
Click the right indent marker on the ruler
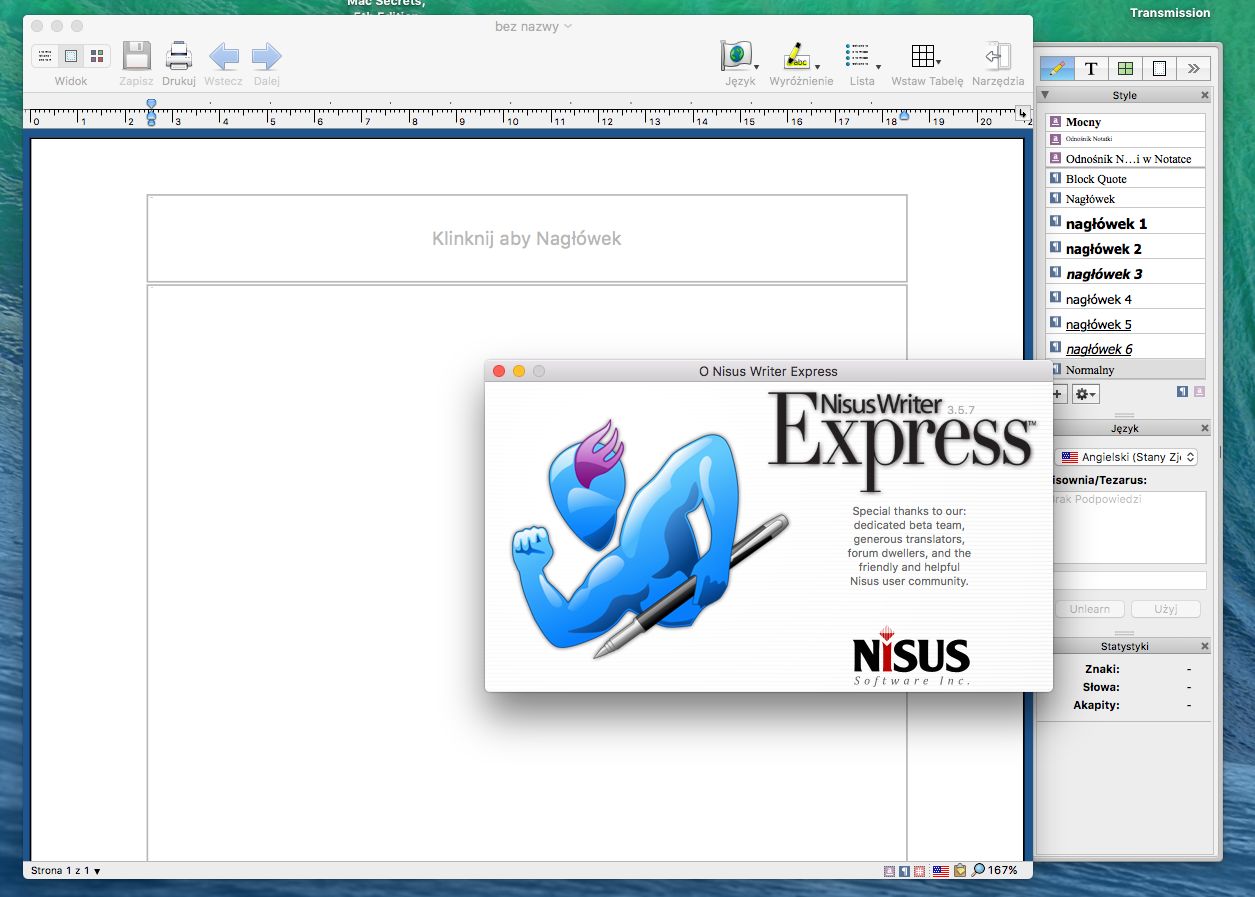click(x=904, y=116)
